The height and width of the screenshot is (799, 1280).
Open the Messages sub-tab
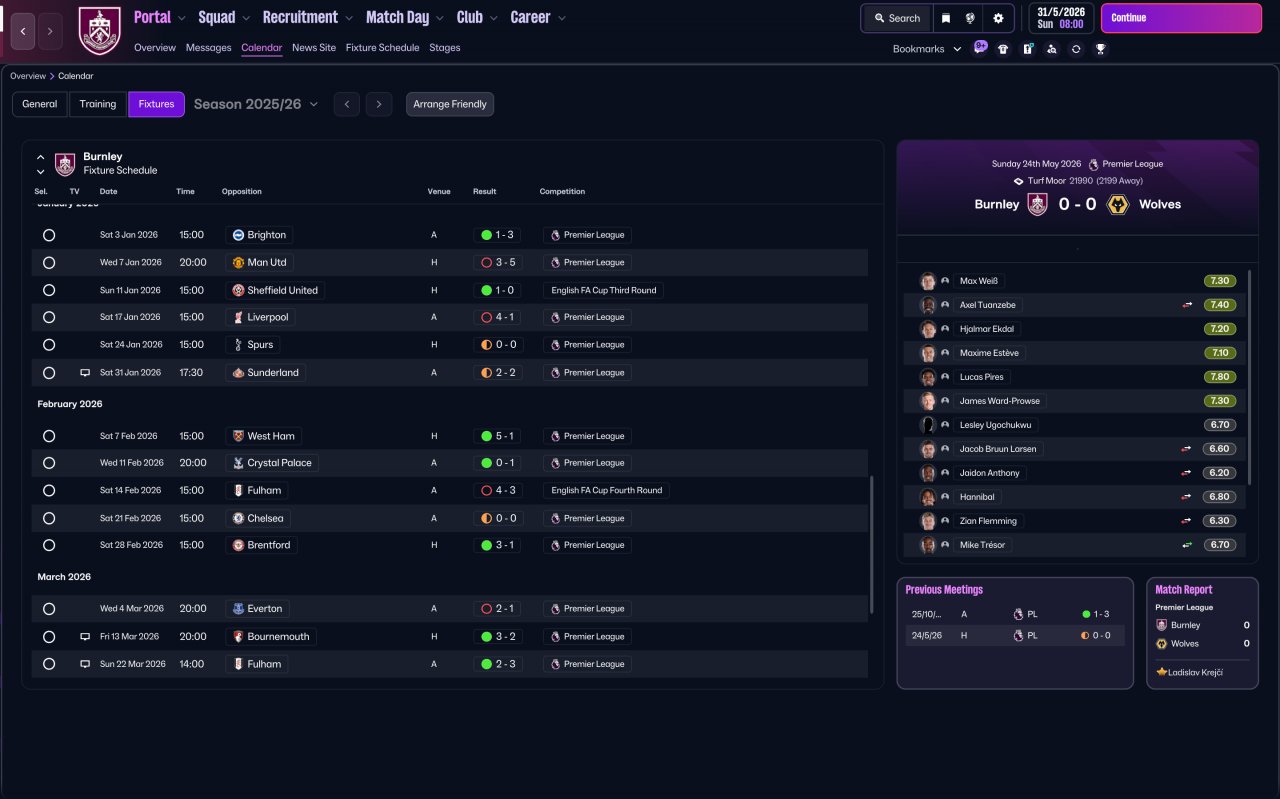pyautogui.click(x=208, y=48)
